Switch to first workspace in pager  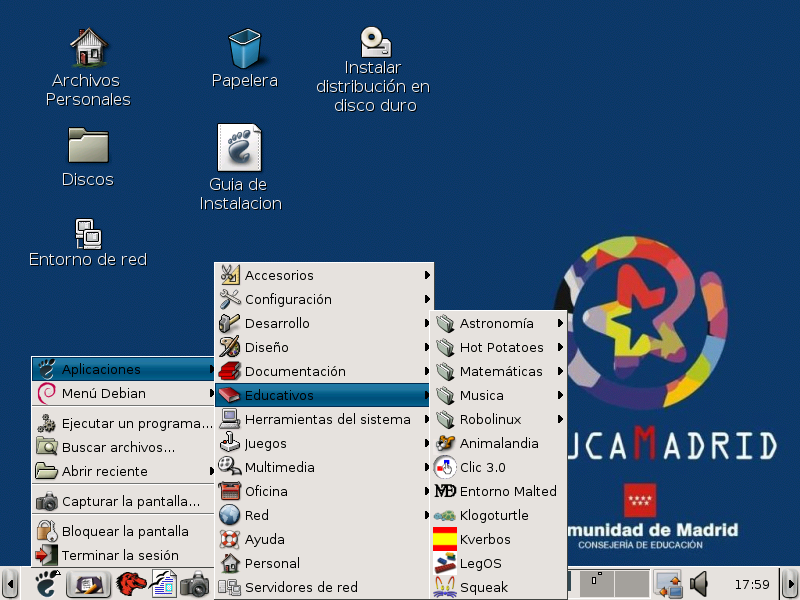(596, 584)
